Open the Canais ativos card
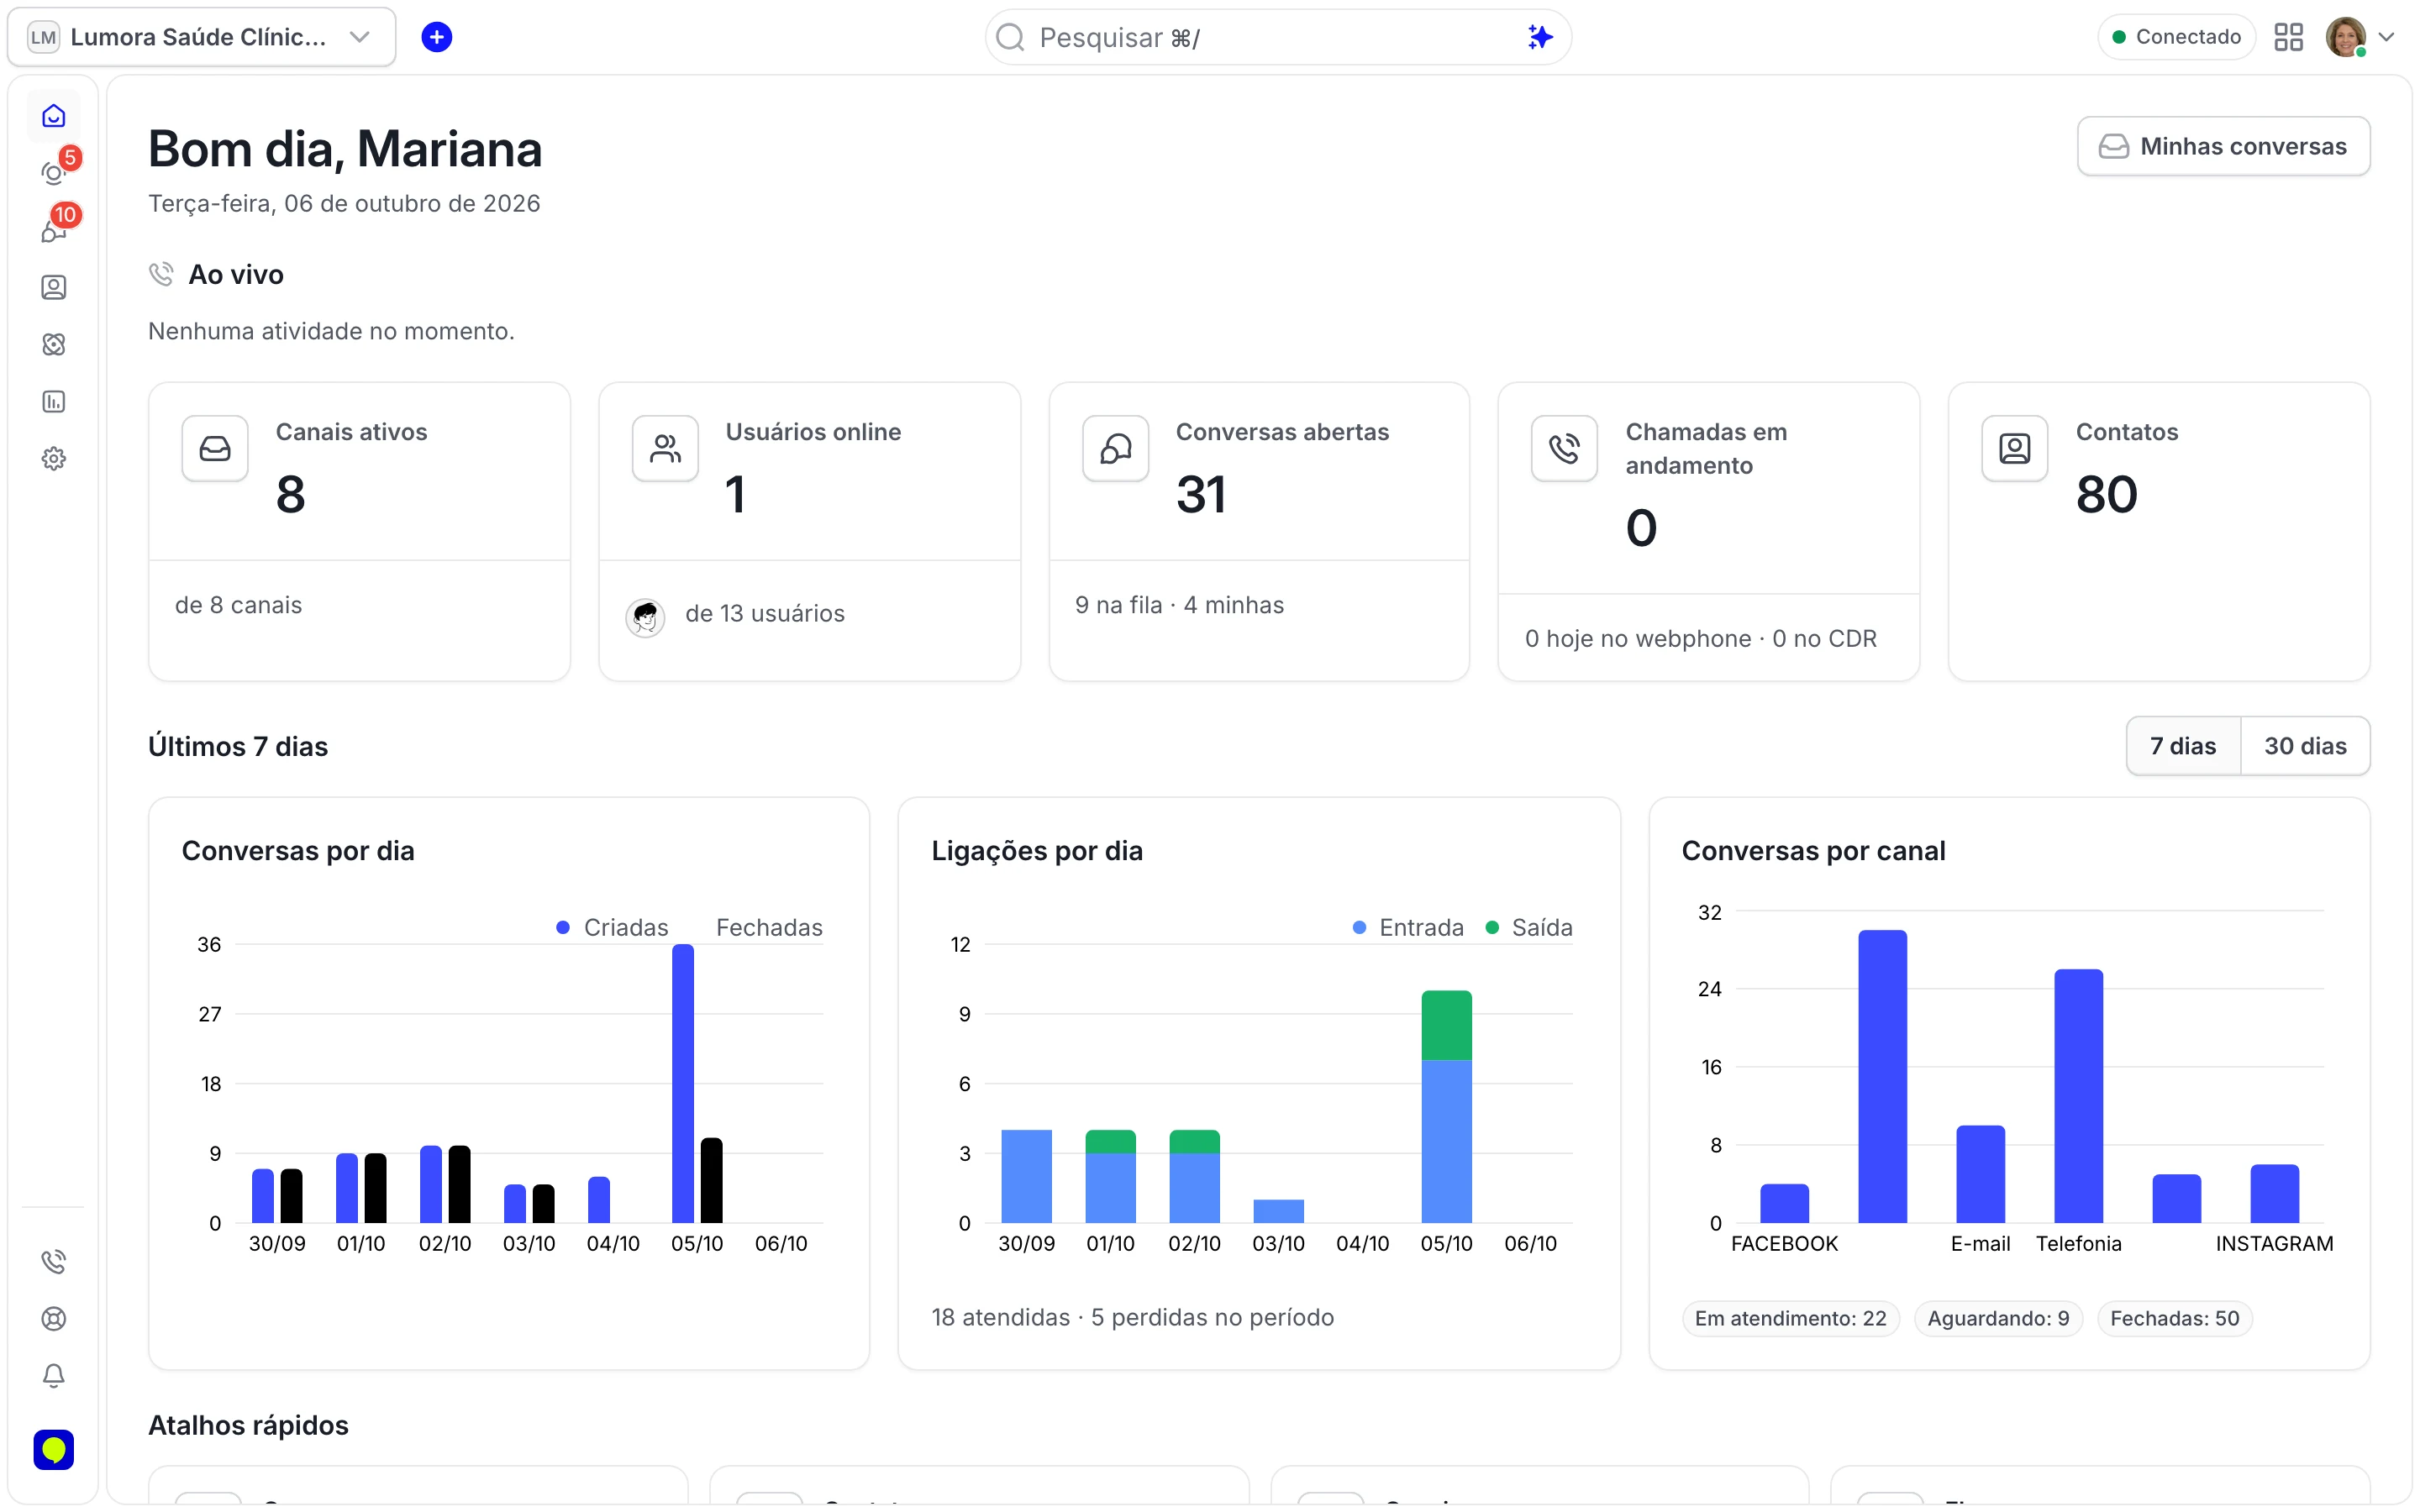 tap(359, 532)
